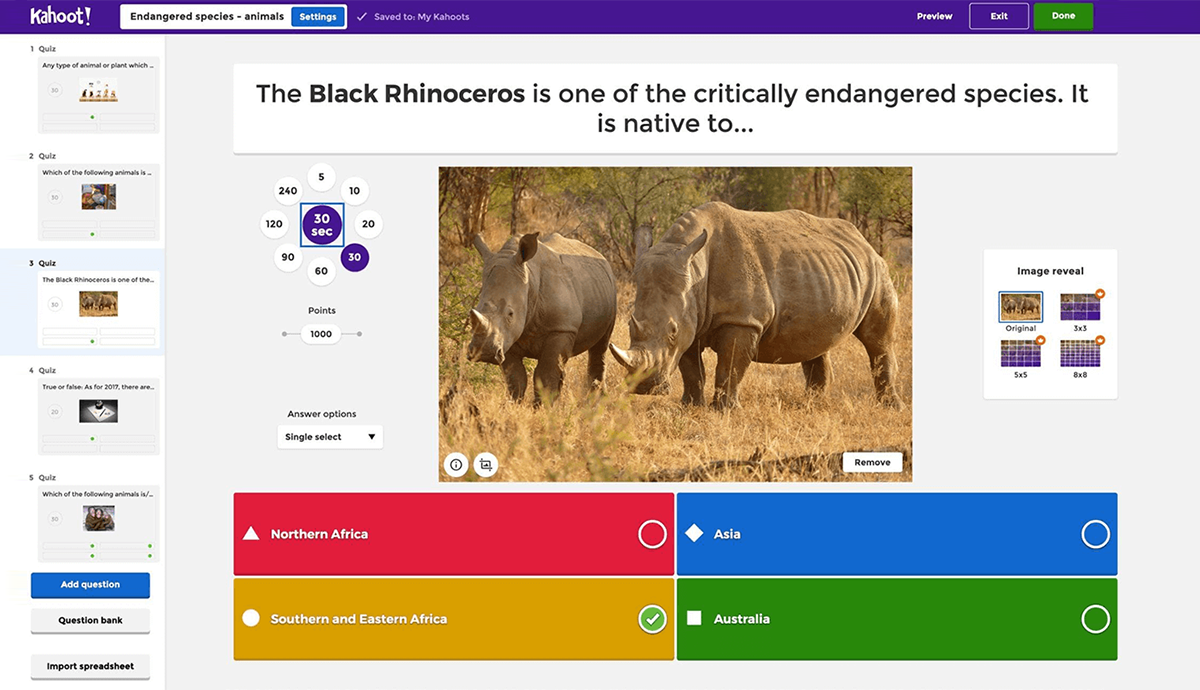Click the Points slider at 1000

(x=321, y=334)
